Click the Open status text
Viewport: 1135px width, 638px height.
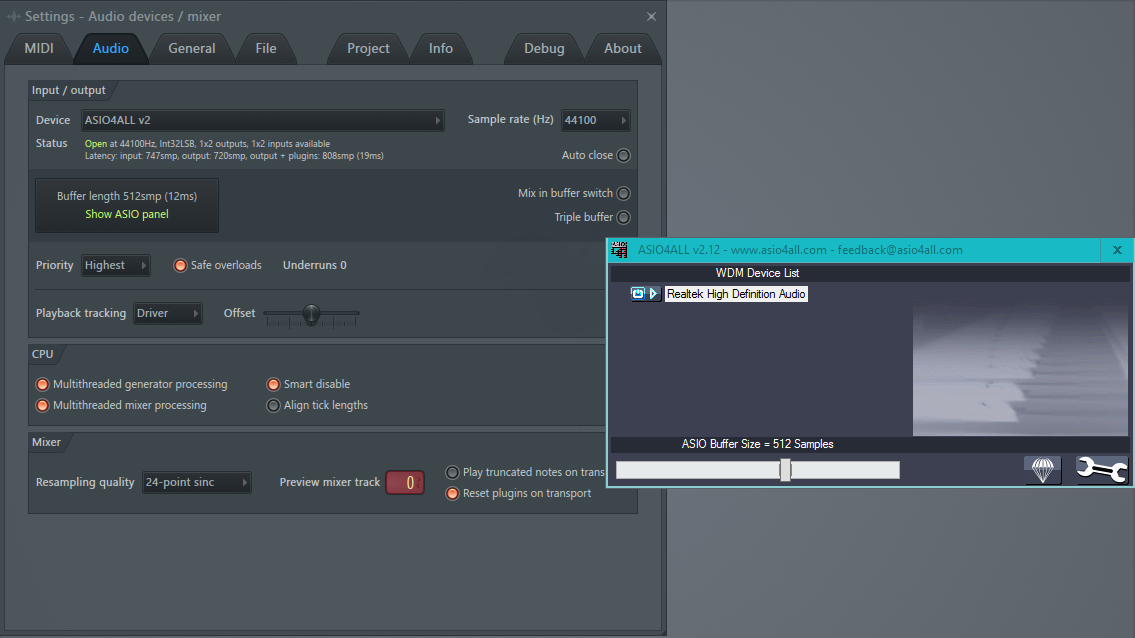coord(96,143)
